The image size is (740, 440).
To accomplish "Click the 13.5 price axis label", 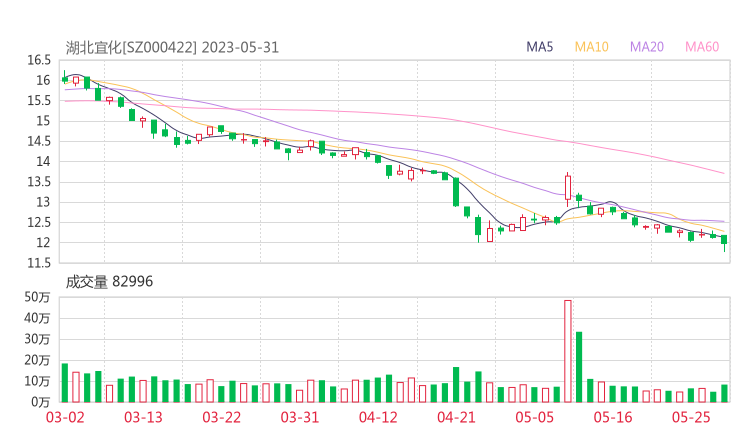I will point(39,182).
